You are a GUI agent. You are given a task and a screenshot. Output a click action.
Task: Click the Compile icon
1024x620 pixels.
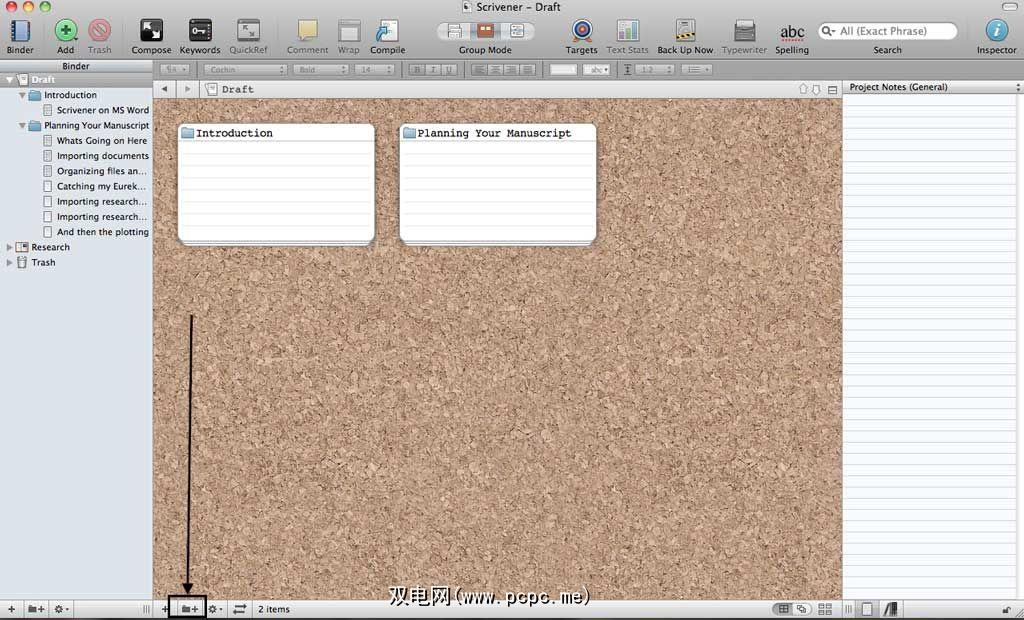click(387, 31)
